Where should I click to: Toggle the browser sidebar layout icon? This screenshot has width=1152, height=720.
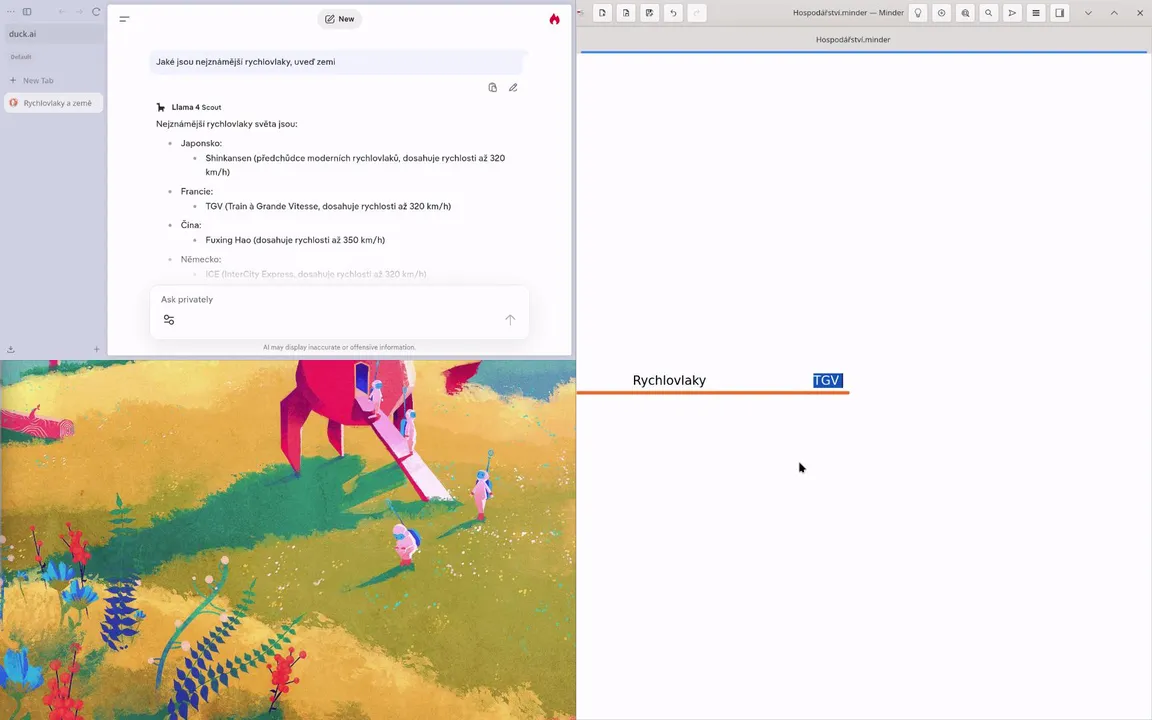pos(27,12)
